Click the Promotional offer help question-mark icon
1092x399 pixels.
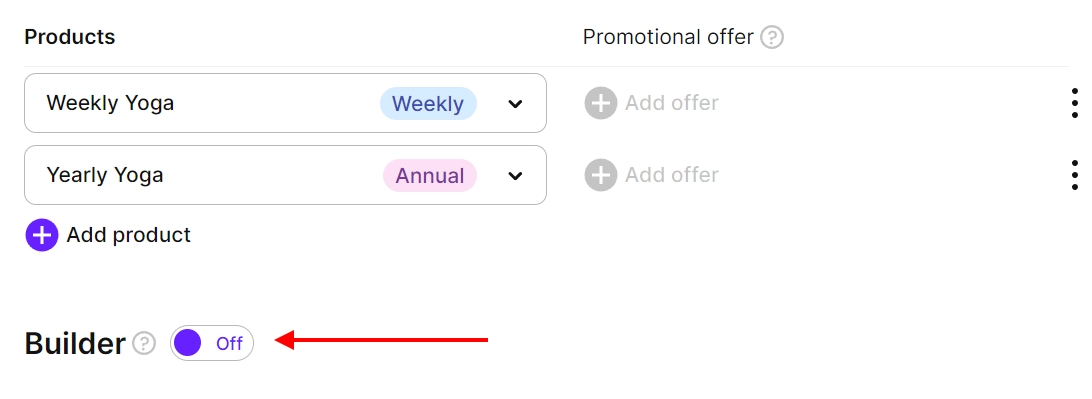772,37
